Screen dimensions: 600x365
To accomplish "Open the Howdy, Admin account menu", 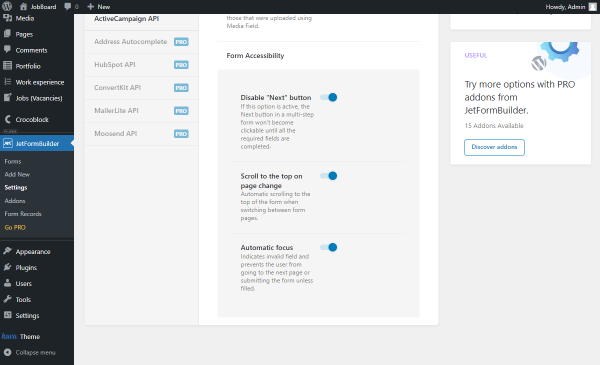I will coord(571,7).
